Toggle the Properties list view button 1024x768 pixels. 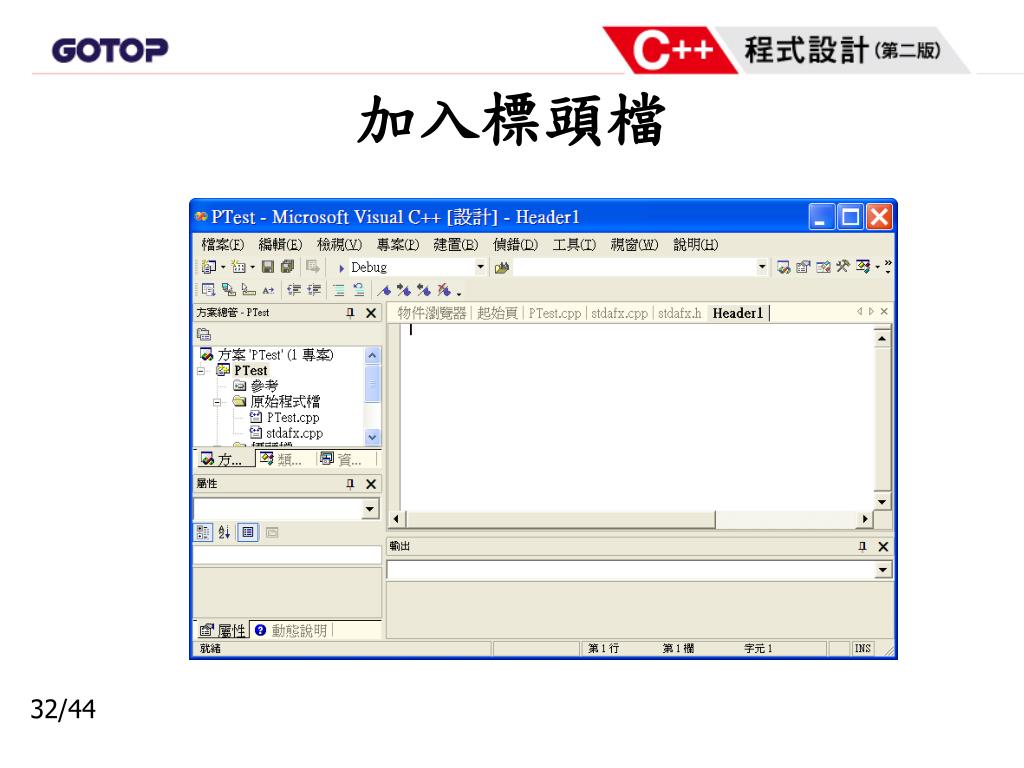click(248, 532)
